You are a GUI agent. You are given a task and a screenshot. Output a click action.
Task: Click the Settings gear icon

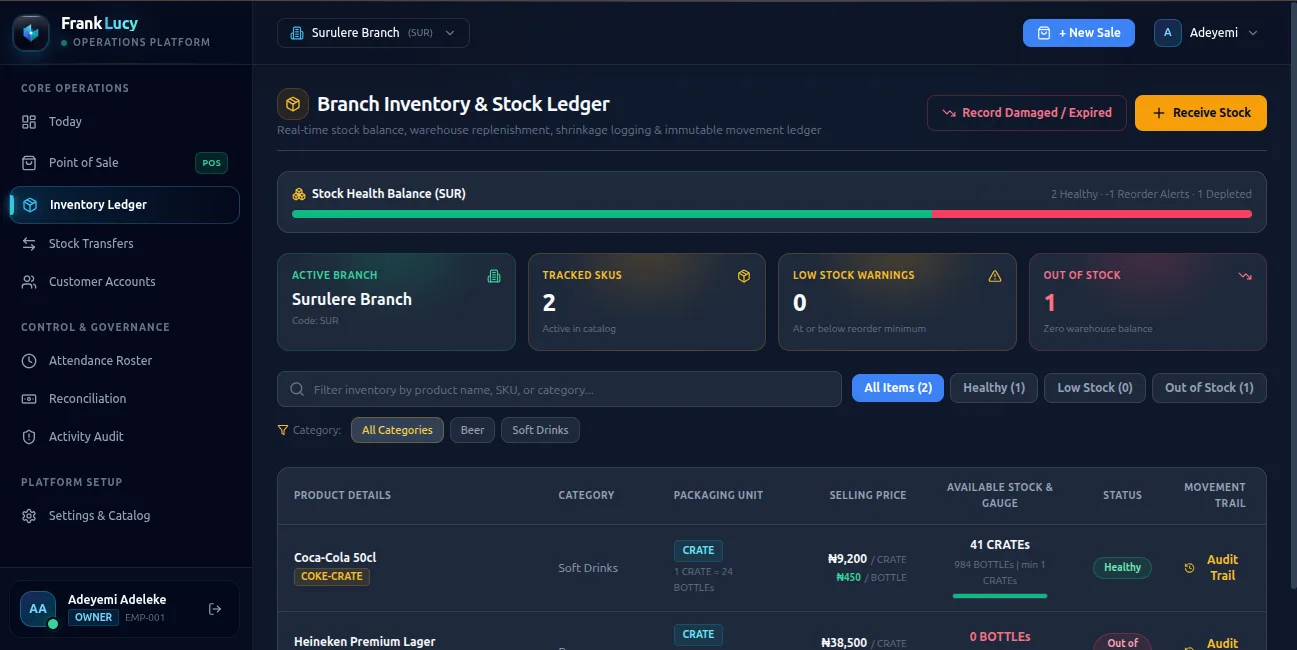[29, 516]
